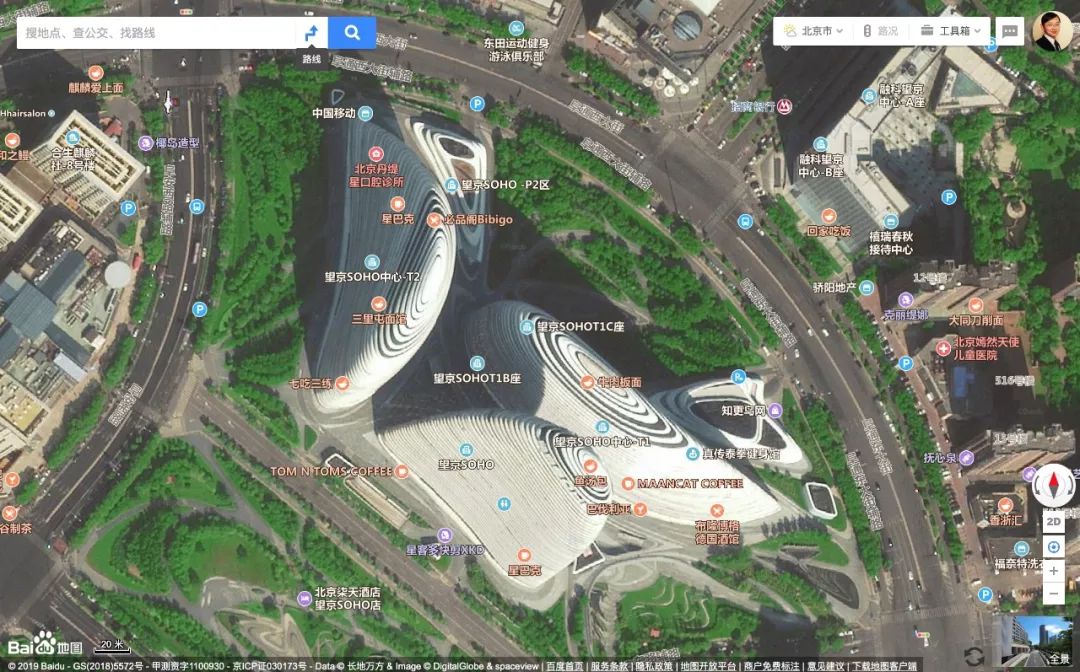The image size is (1080, 672).
Task: Toggle the 路况 traffic layer
Action: pyautogui.click(x=880, y=31)
